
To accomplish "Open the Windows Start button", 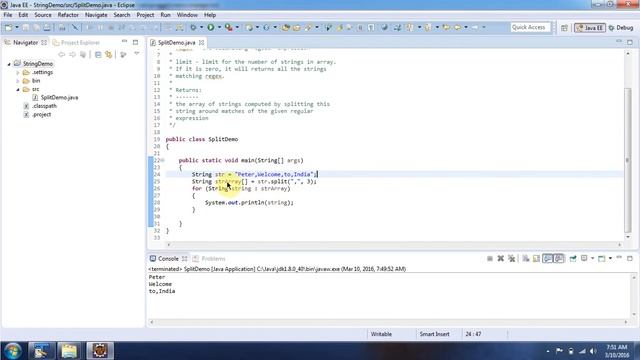I will pos(13,351).
